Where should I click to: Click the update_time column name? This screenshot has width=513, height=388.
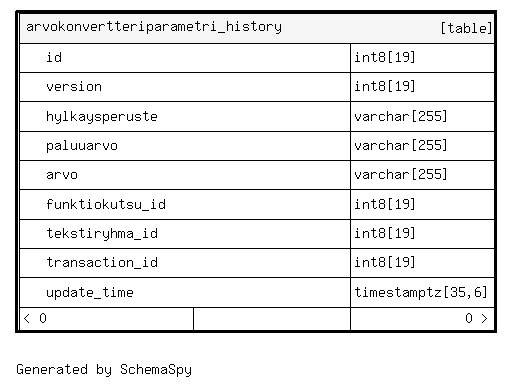(x=90, y=292)
